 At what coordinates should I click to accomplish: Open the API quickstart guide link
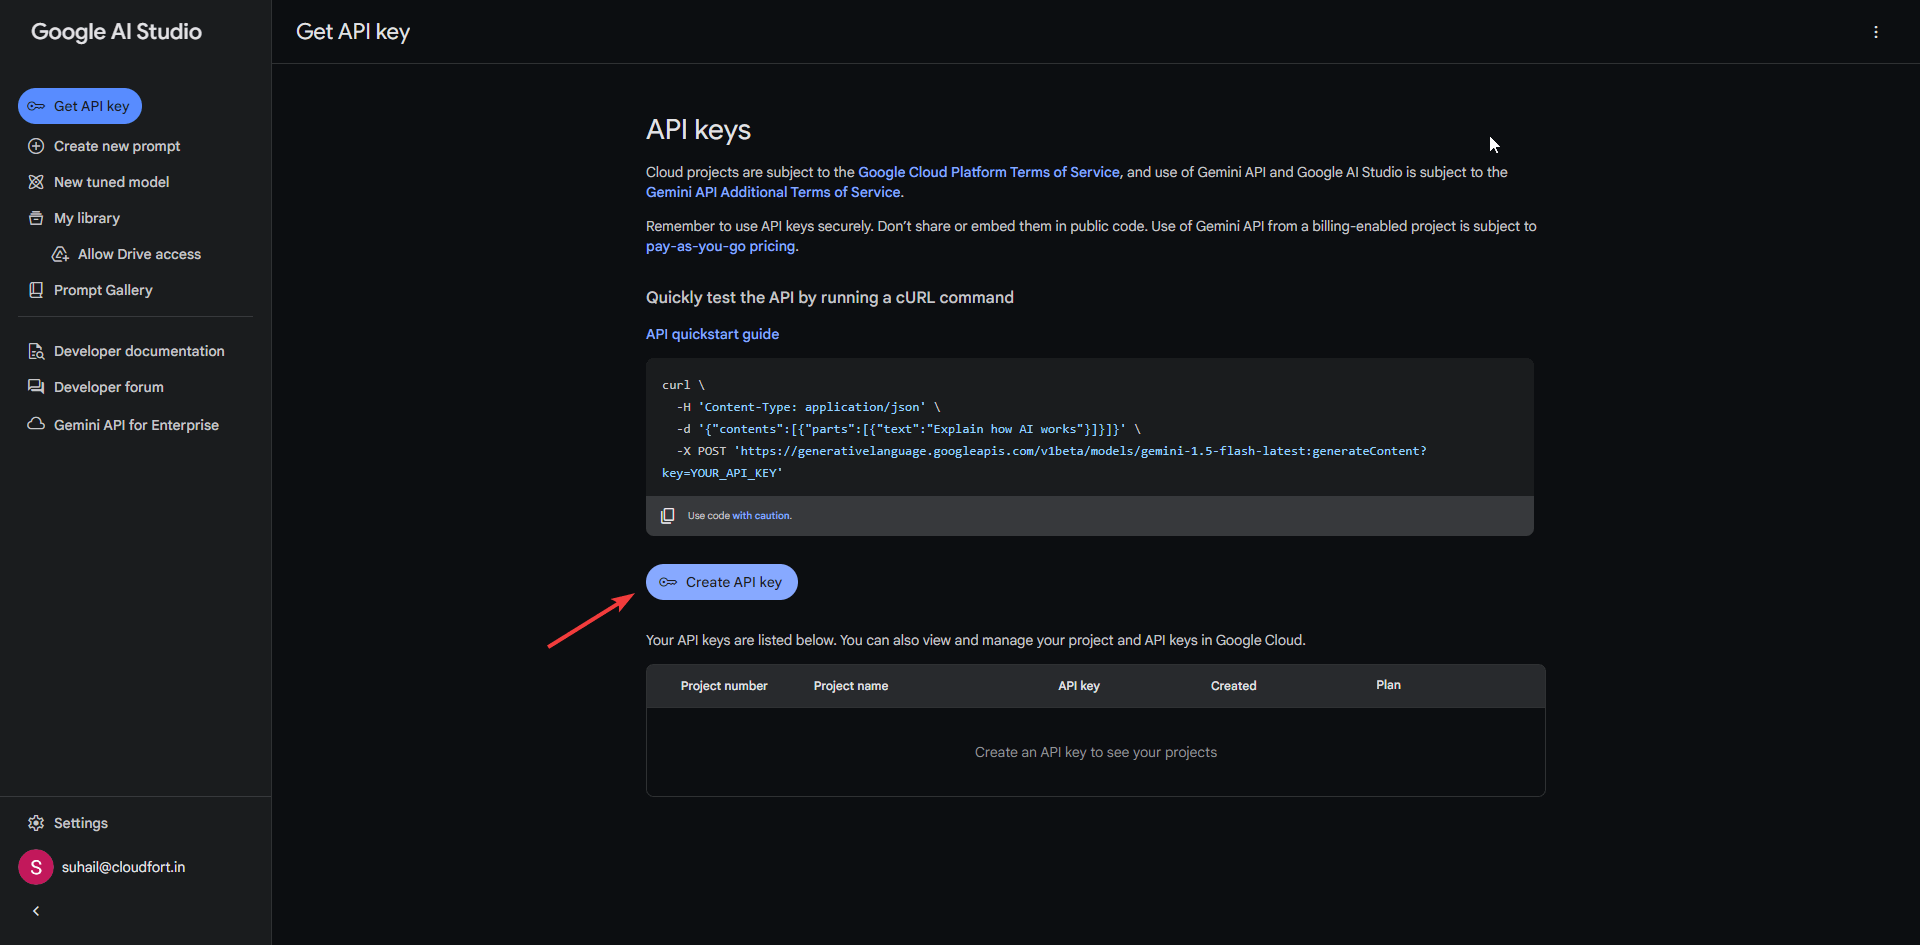tap(712, 334)
